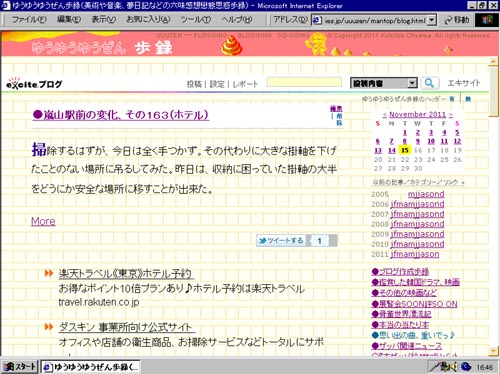Open the ファイル(F) menu
Screen dimensions: 500x374
[x=29, y=20]
